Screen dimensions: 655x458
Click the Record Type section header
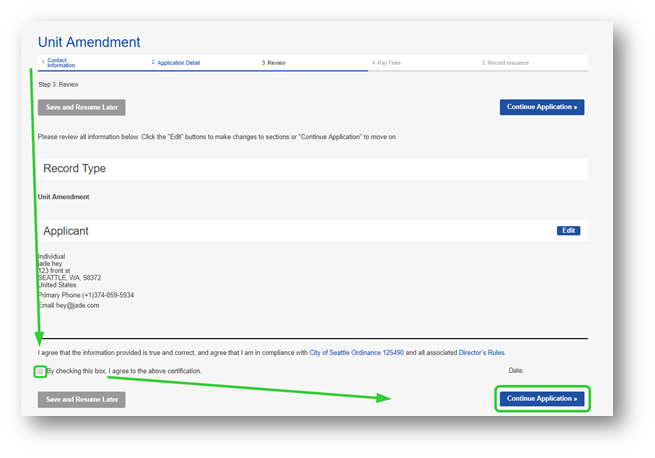click(74, 168)
